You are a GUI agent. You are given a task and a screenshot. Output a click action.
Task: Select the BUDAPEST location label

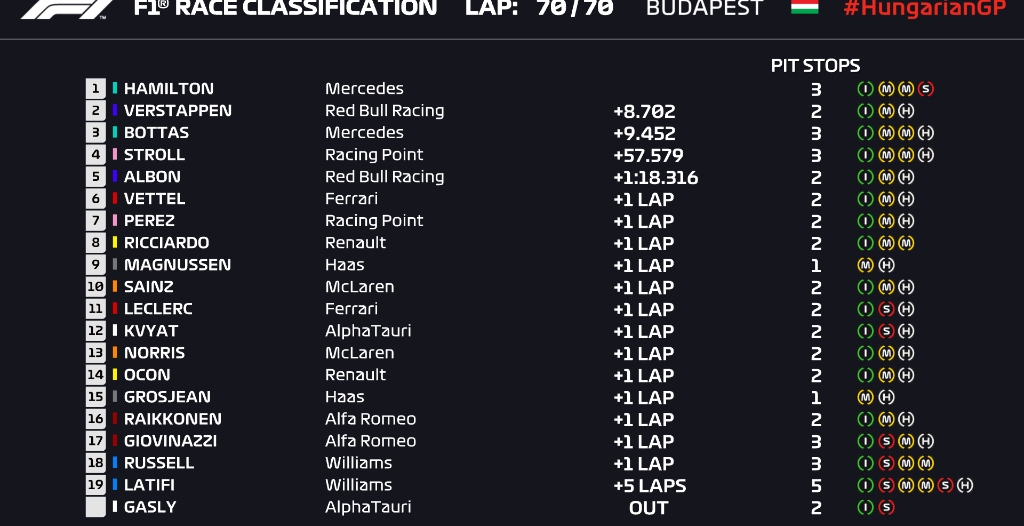pyautogui.click(x=704, y=8)
